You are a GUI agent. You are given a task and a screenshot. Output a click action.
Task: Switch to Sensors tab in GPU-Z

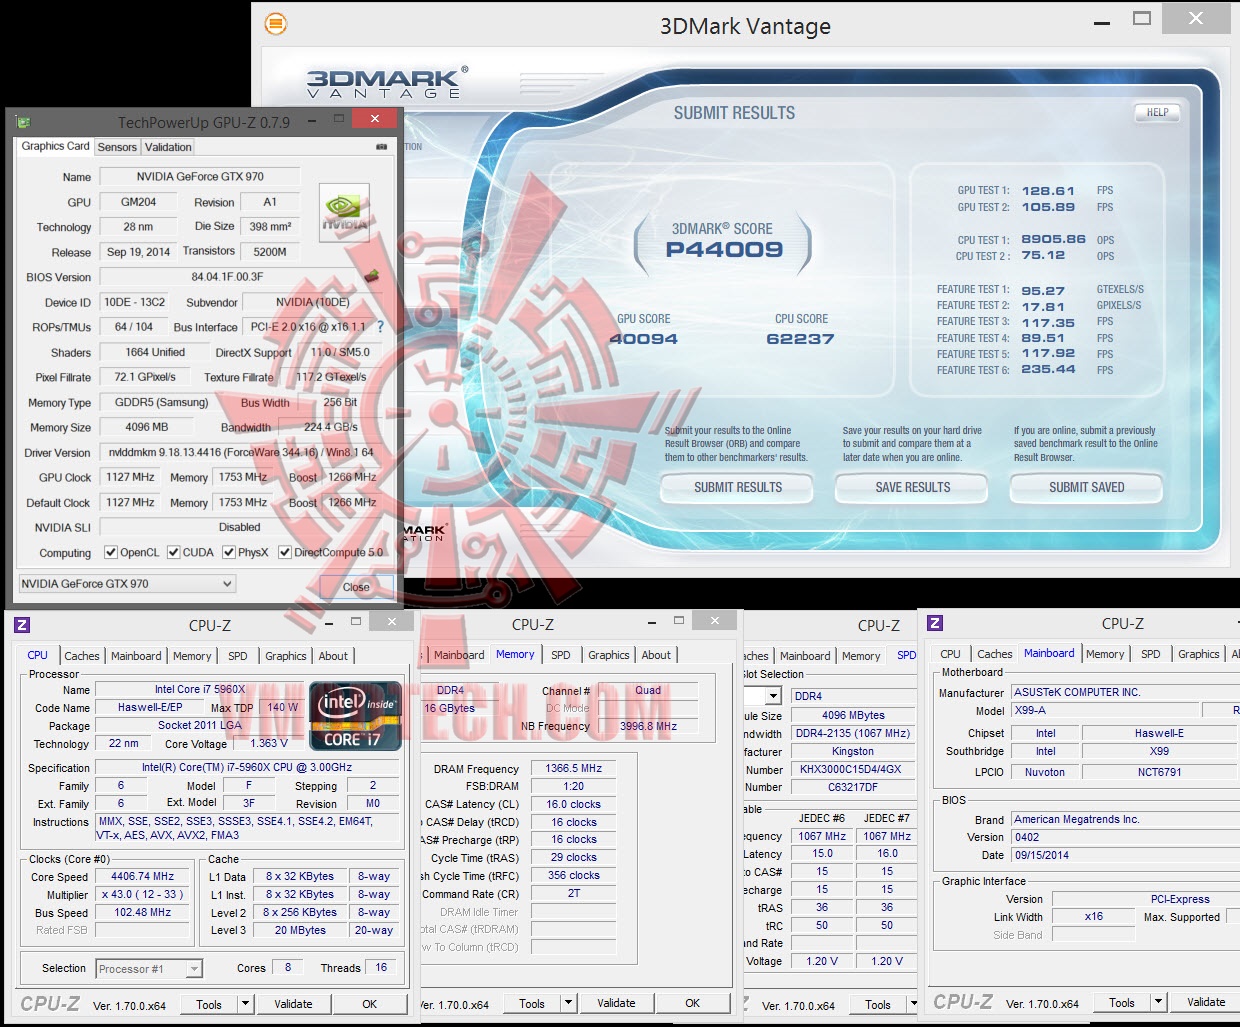point(117,147)
